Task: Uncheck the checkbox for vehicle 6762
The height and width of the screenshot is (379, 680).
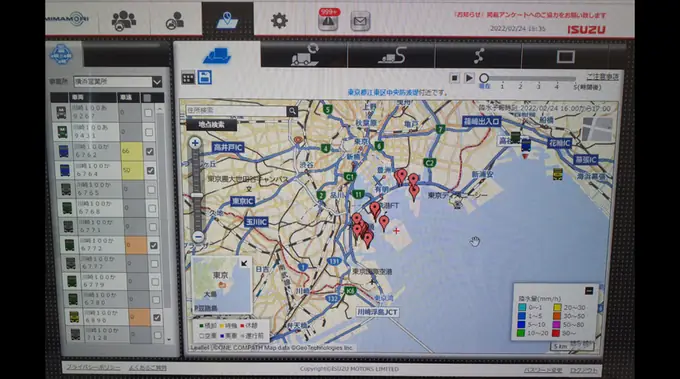Action: [150, 151]
